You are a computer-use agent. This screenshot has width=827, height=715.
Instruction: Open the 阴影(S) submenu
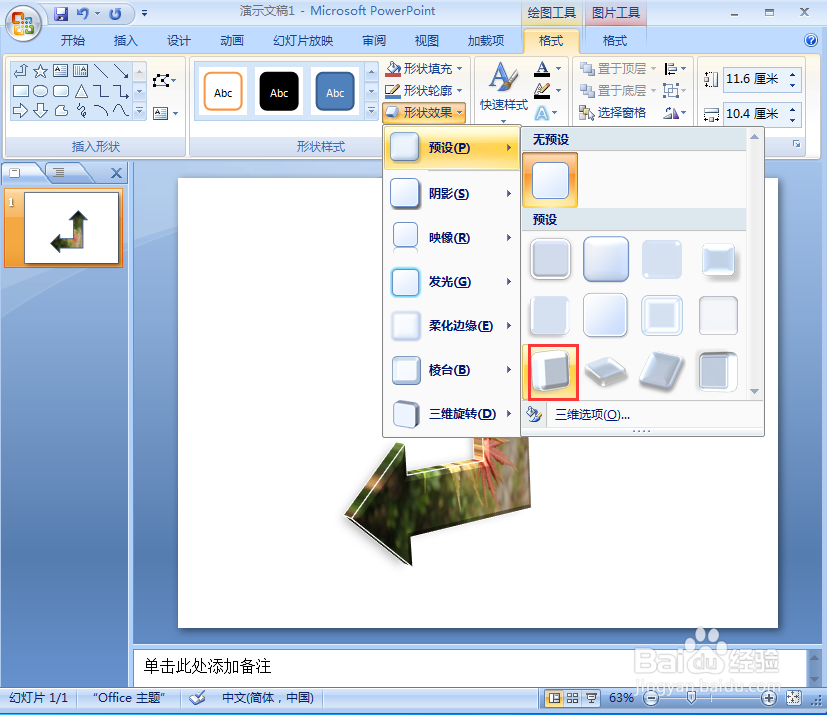coord(453,194)
